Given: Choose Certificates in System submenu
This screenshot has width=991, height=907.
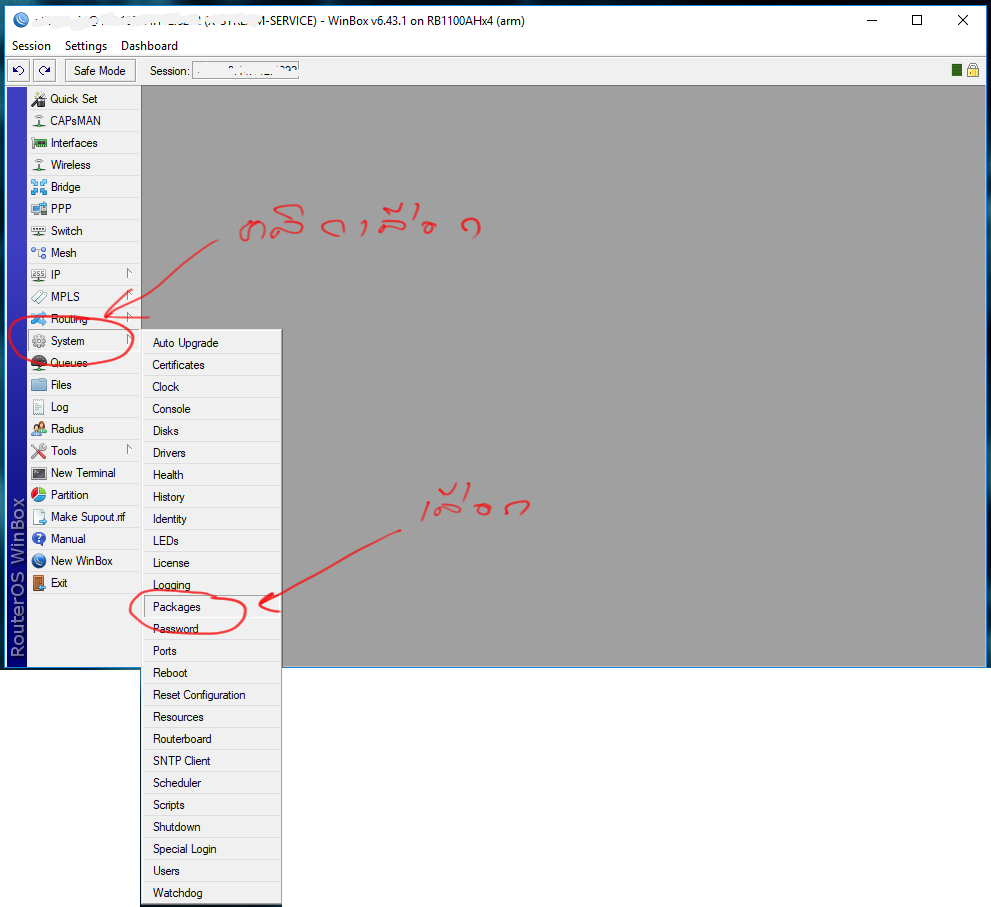Looking at the screenshot, I should point(212,365).
